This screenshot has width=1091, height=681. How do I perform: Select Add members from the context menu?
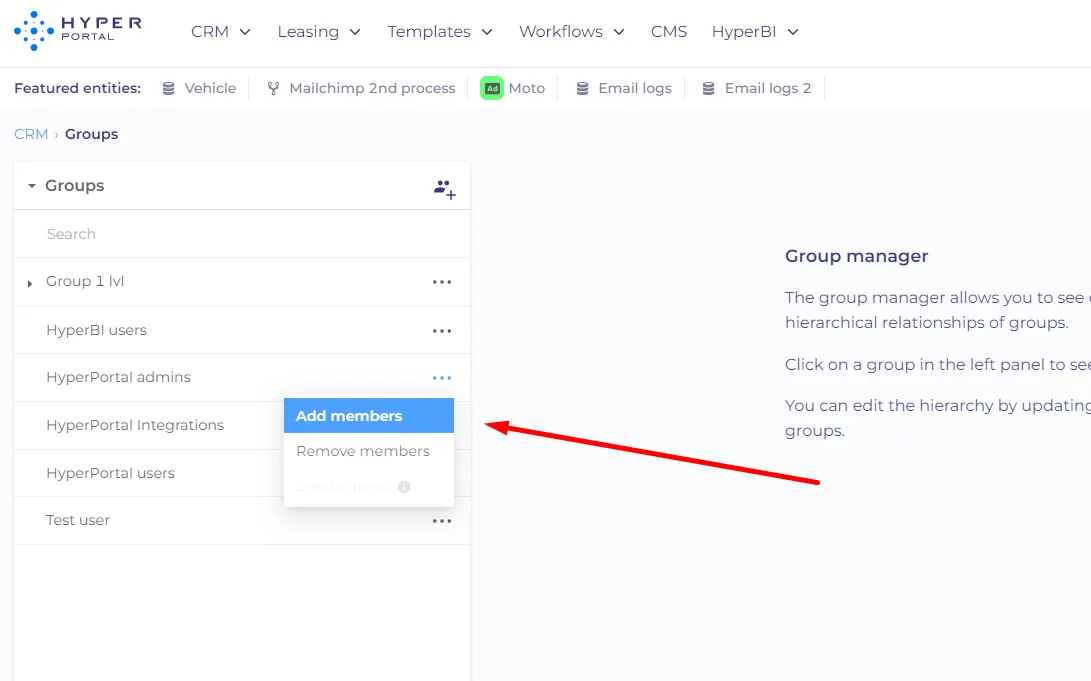[369, 415]
